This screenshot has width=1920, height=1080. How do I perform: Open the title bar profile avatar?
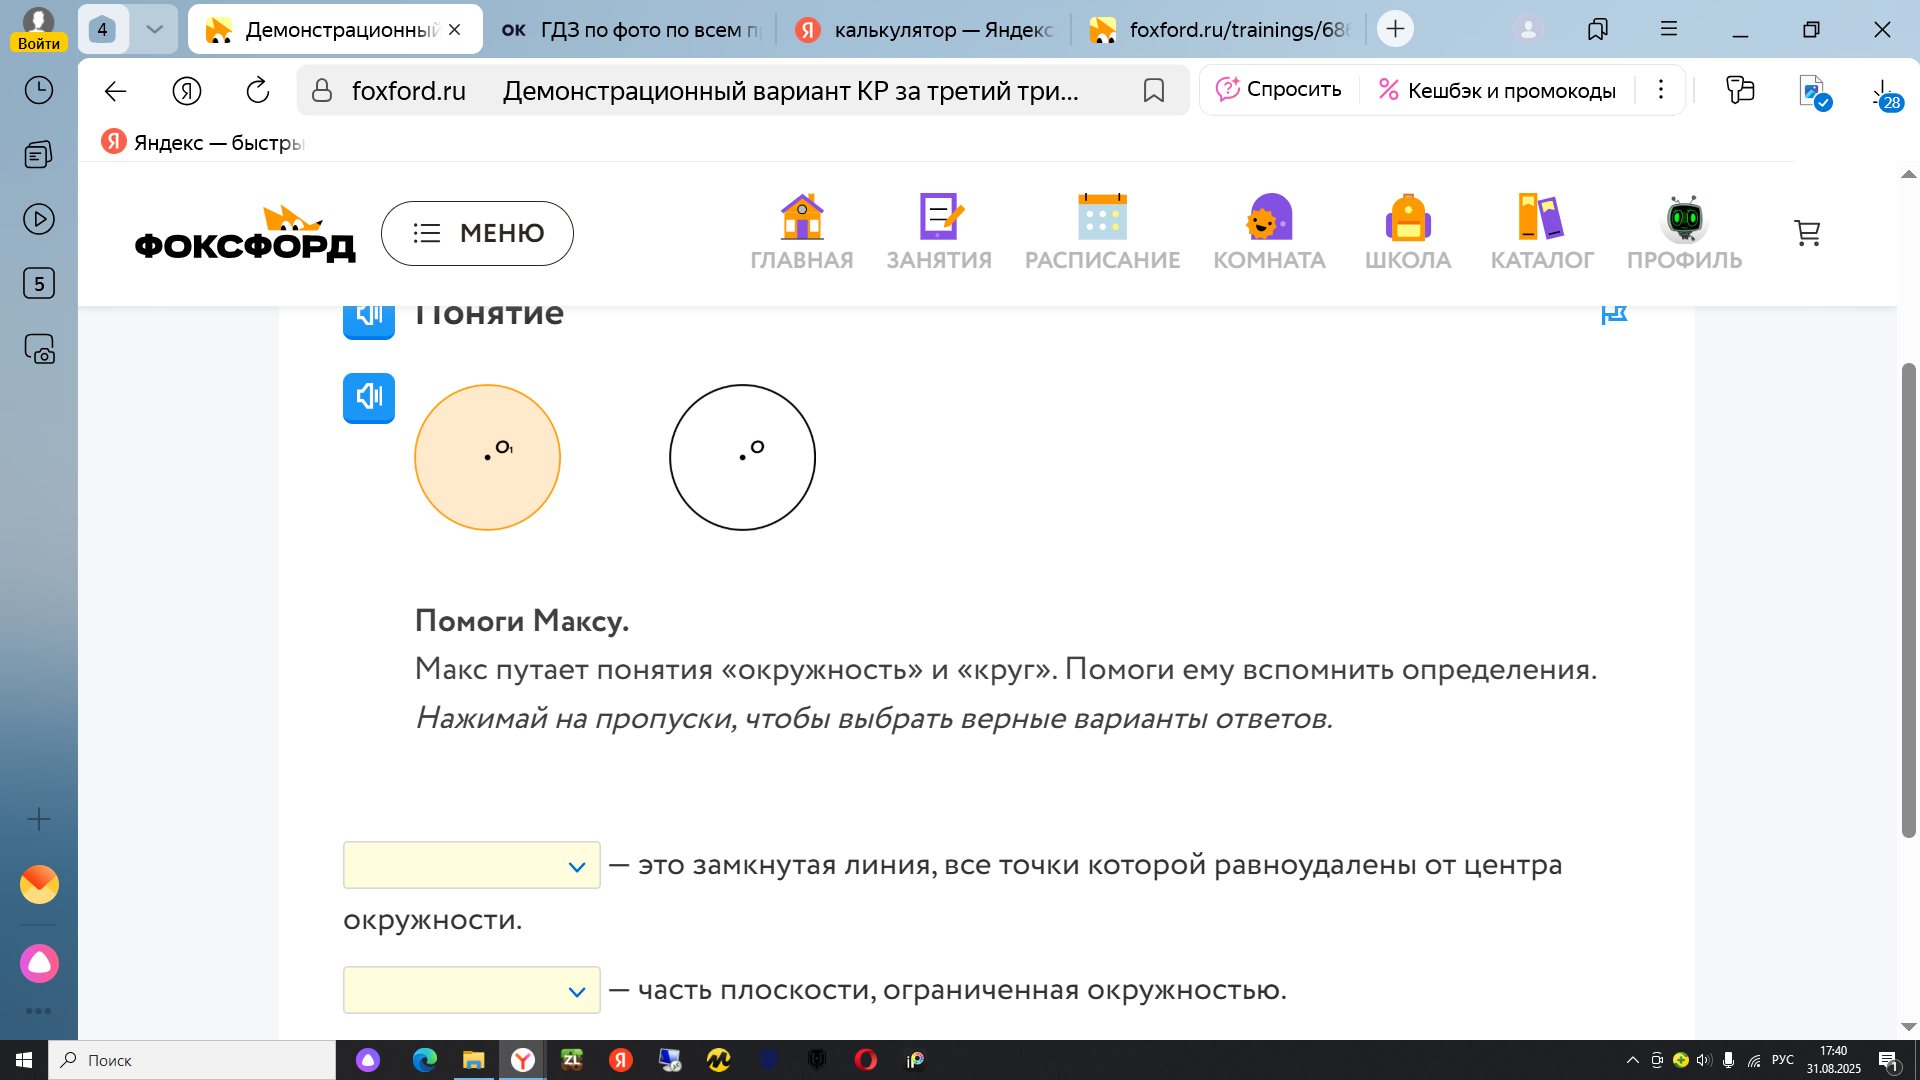tap(1528, 29)
